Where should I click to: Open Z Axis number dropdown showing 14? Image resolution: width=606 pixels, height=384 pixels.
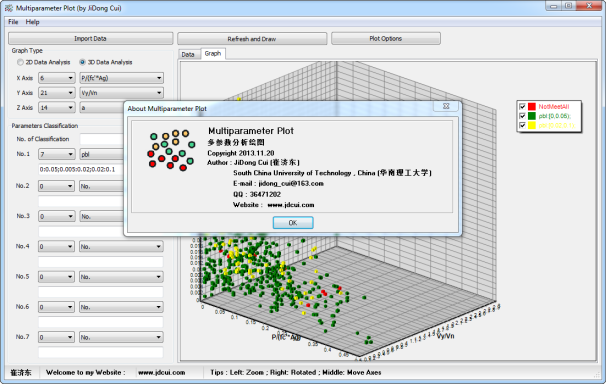tap(56, 108)
